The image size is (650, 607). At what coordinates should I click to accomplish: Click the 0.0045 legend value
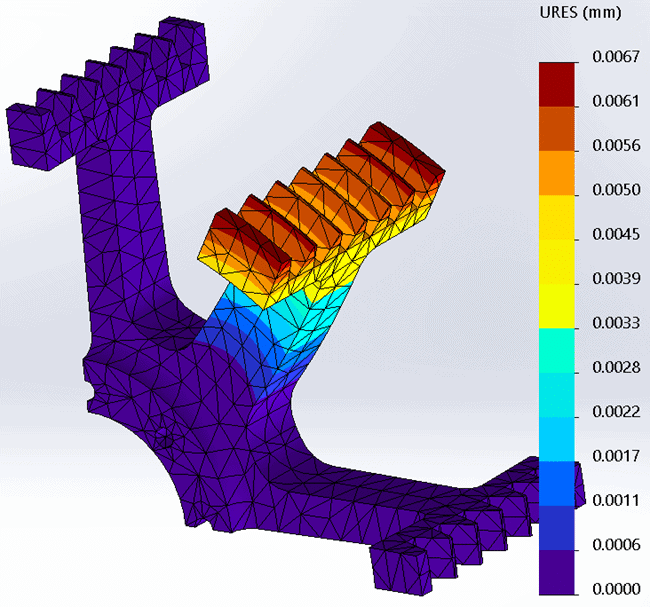tap(616, 234)
